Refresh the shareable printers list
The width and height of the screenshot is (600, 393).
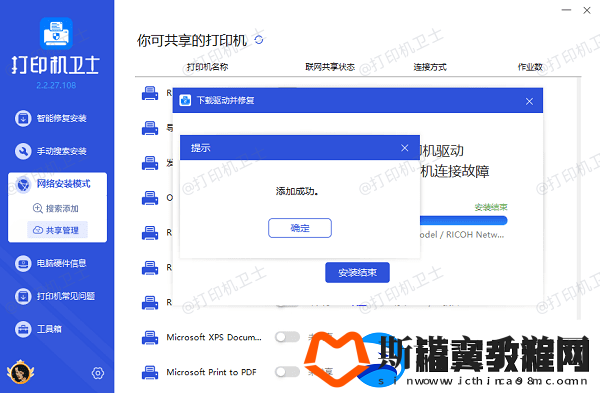click(259, 40)
